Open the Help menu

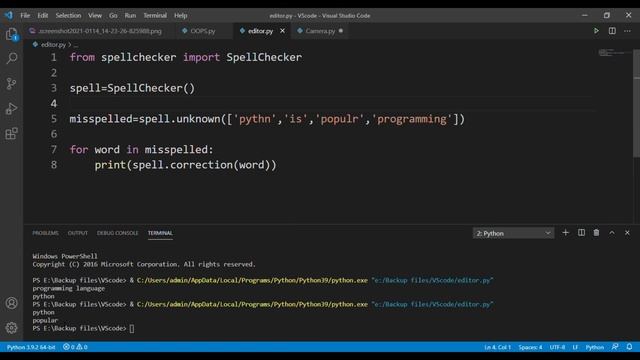pos(180,16)
